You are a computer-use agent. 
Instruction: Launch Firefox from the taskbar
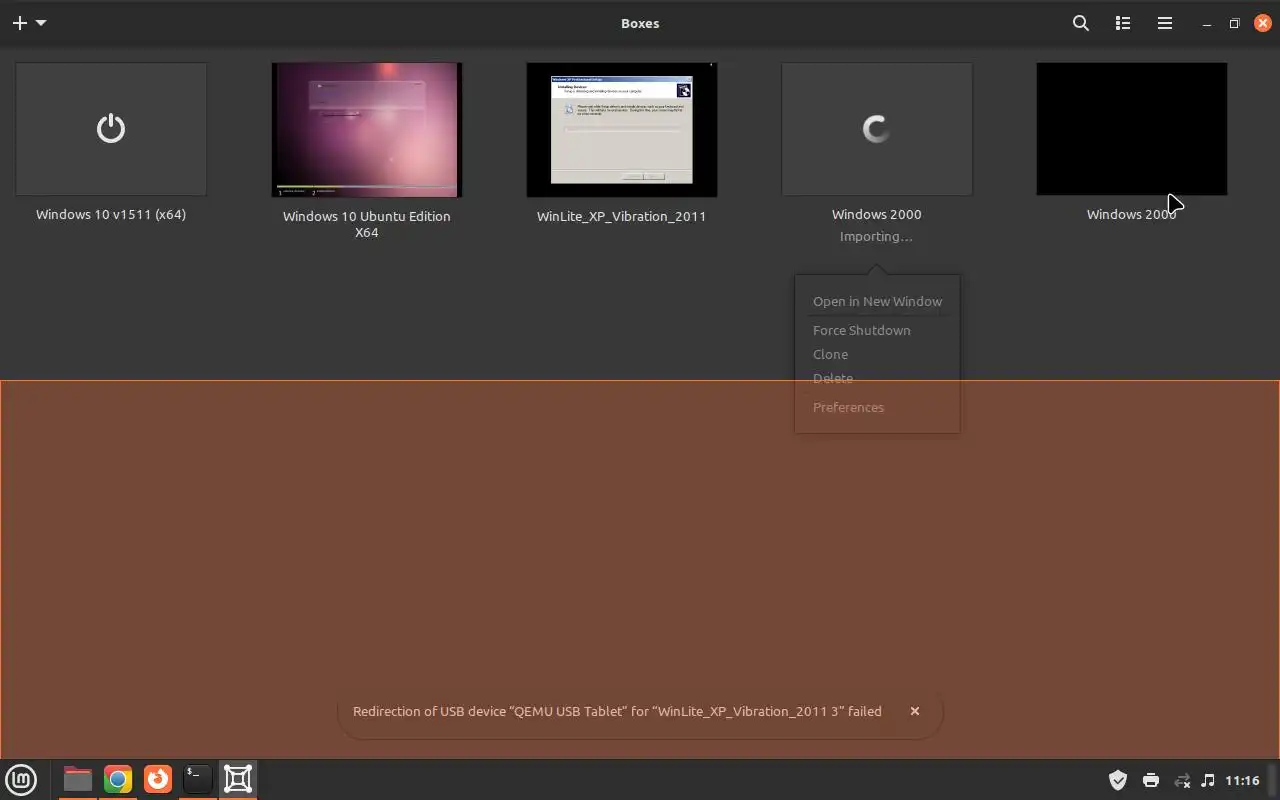click(158, 779)
